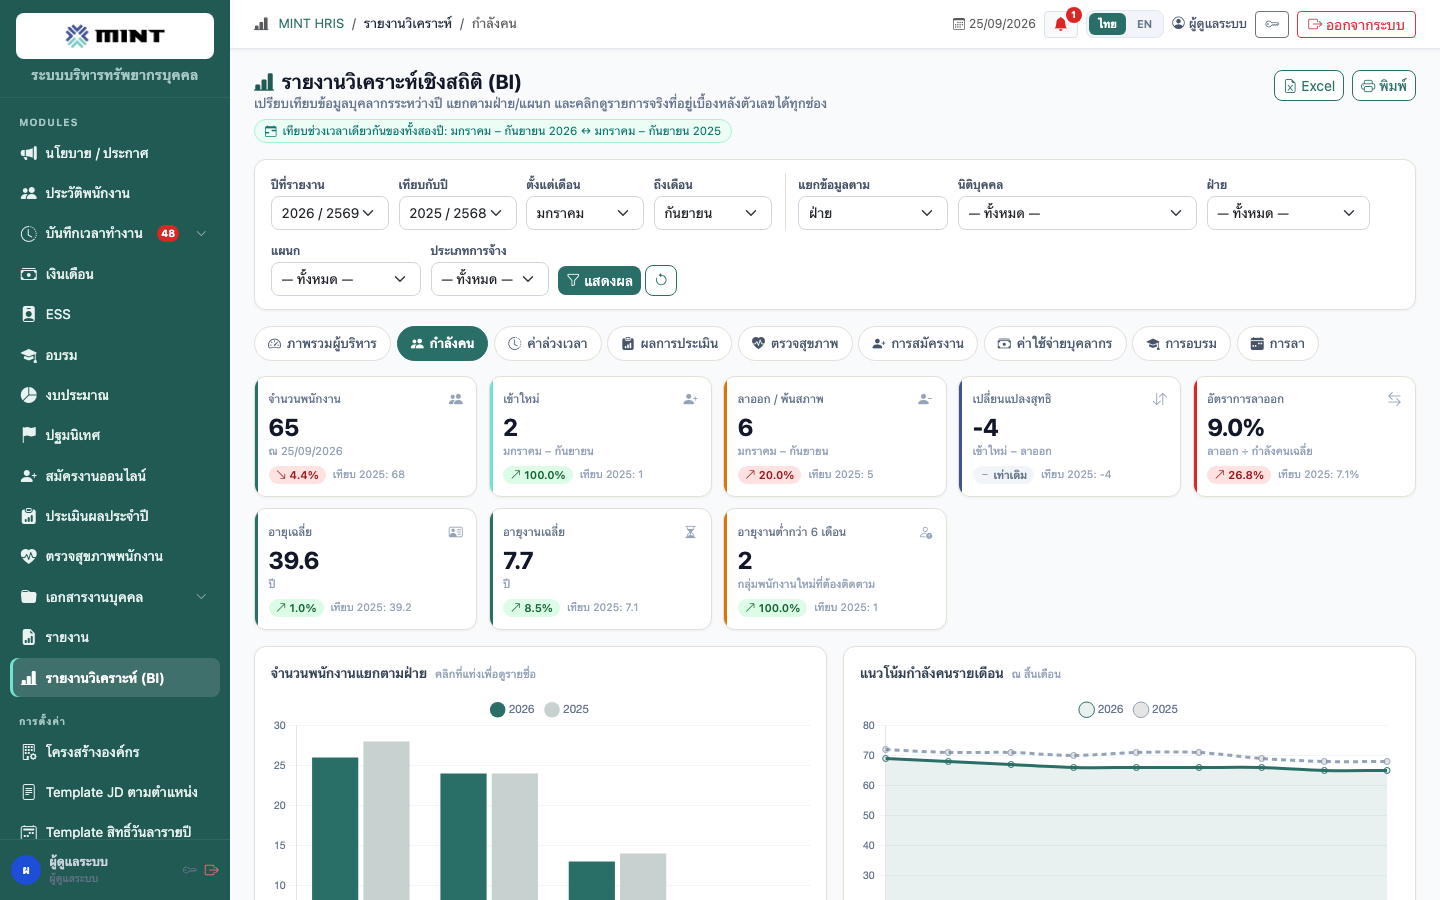Click the reset filters refresh icon

661,280
